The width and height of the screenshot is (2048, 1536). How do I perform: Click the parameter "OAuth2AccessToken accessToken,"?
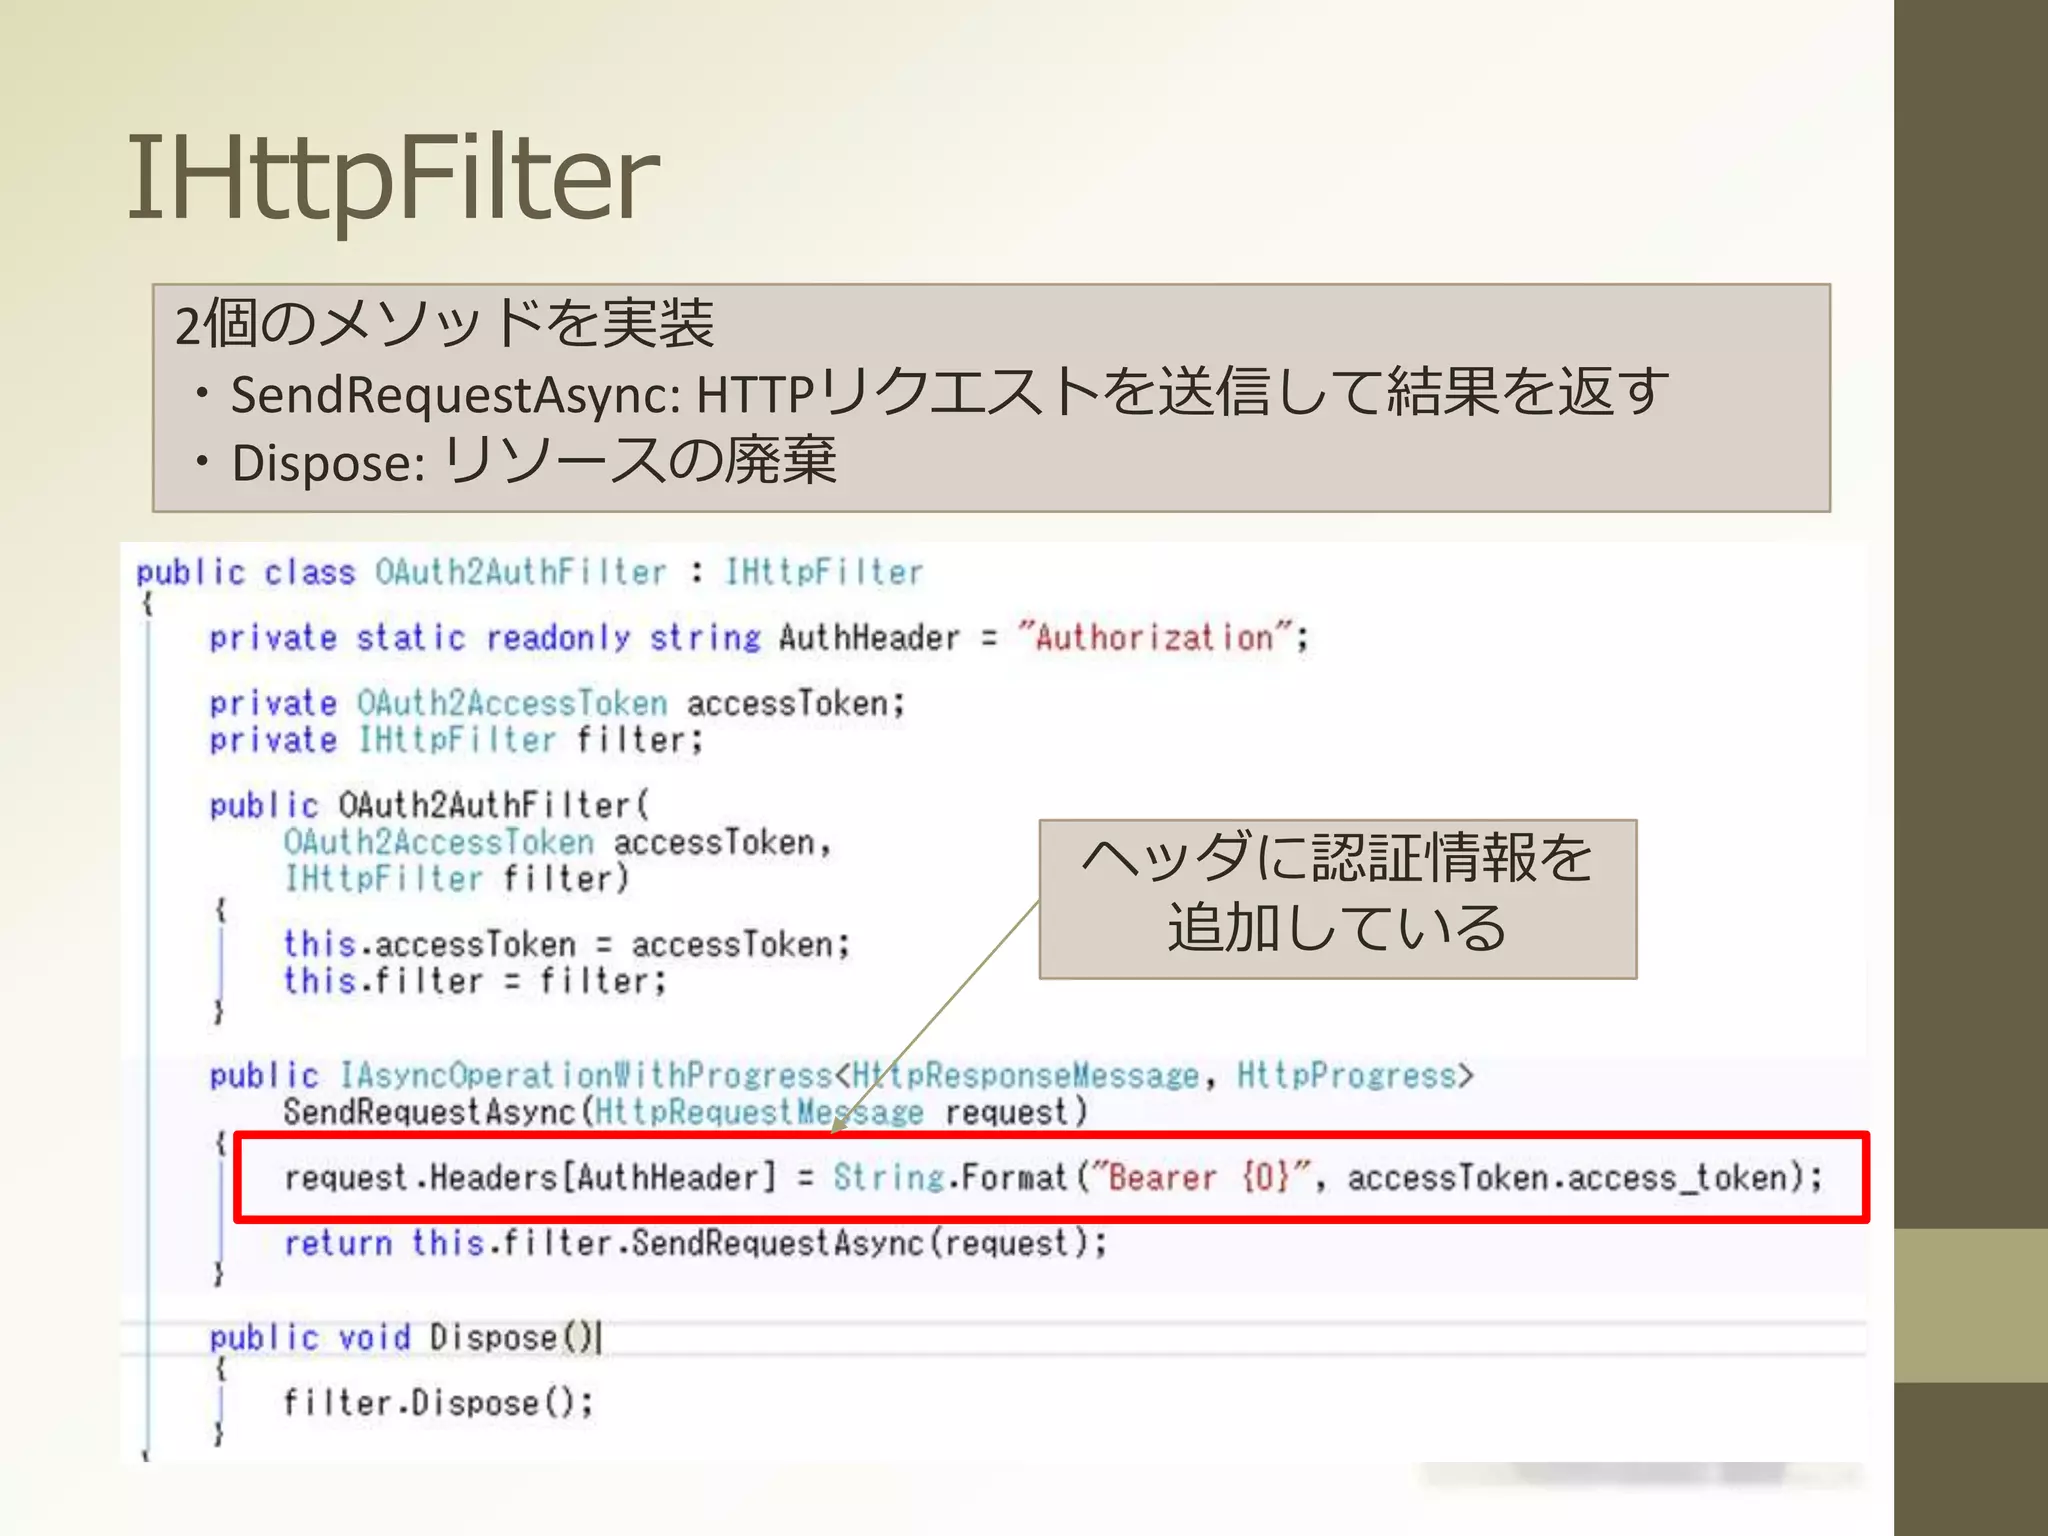click(557, 842)
